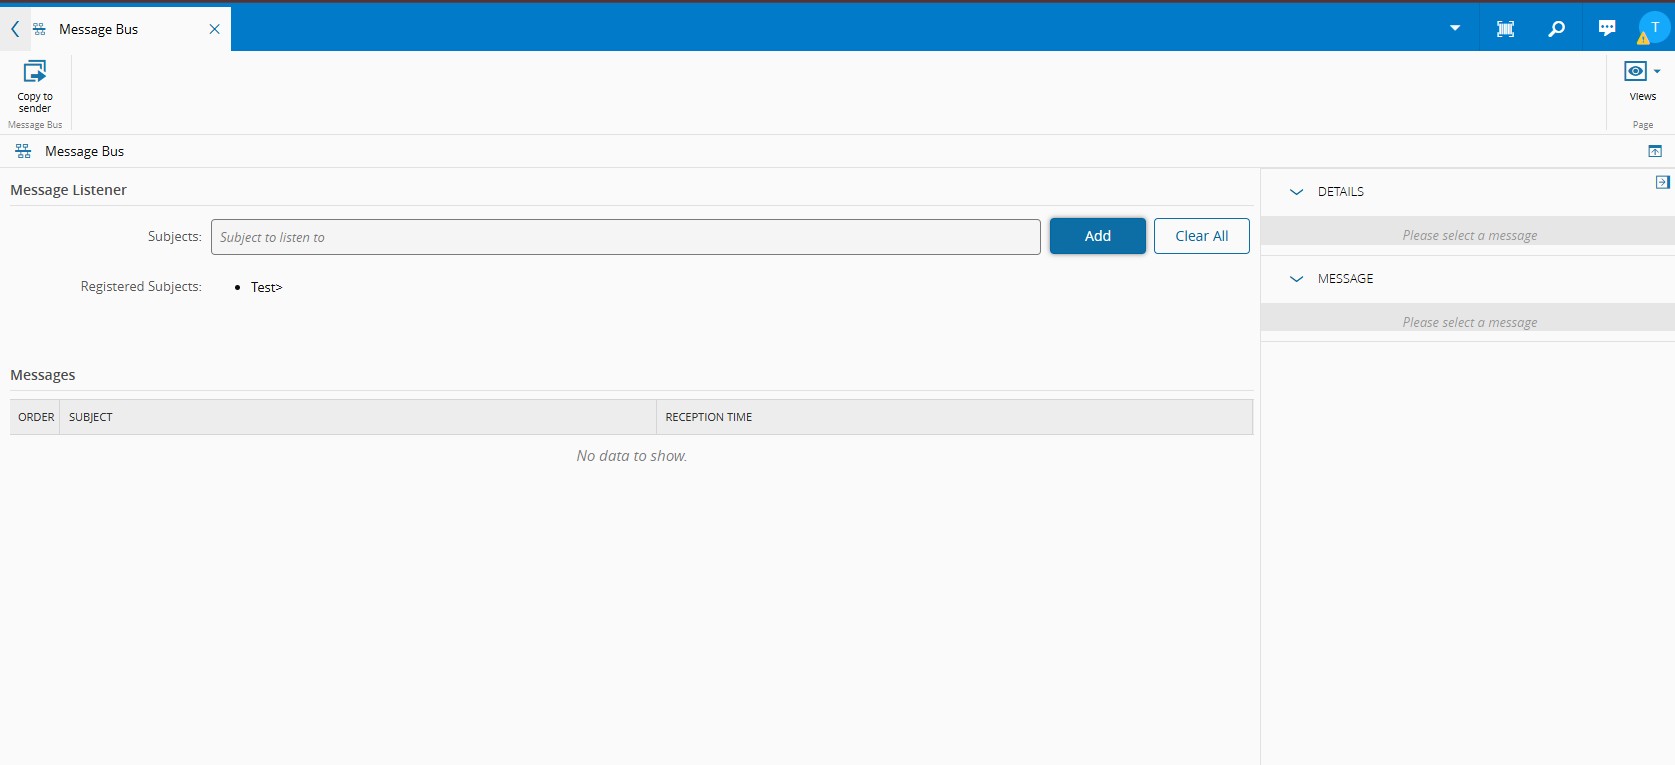
Task: Click the magnifying glass search icon
Action: [x=1556, y=29]
